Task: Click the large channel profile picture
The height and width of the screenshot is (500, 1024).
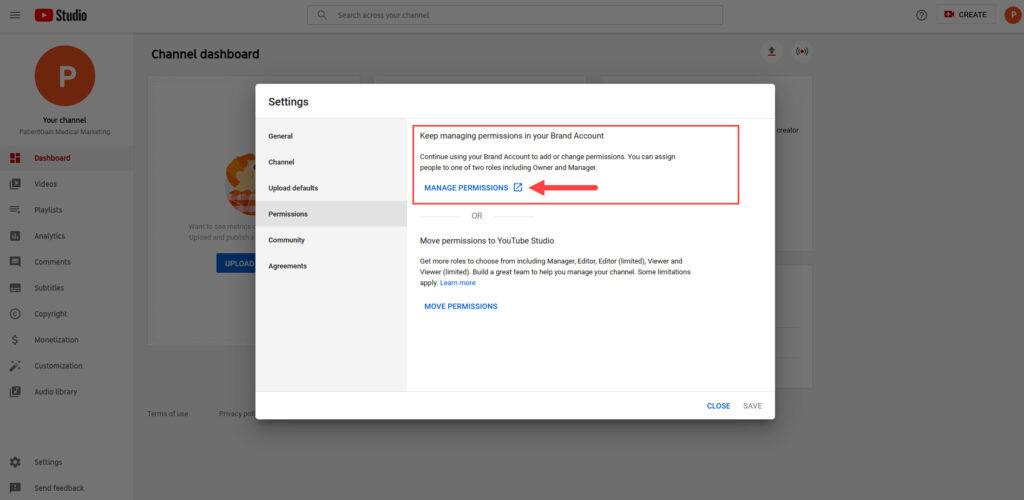Action: 65,76
